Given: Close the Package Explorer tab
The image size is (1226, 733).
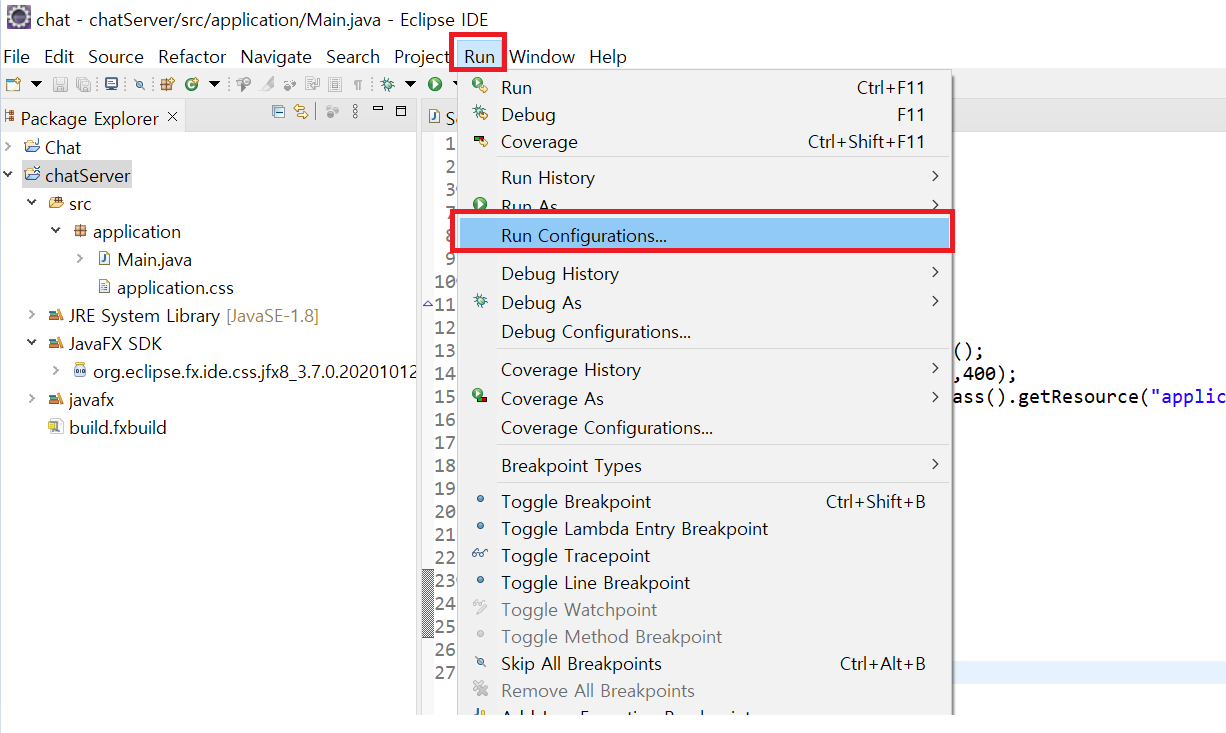Looking at the screenshot, I should coord(172,117).
